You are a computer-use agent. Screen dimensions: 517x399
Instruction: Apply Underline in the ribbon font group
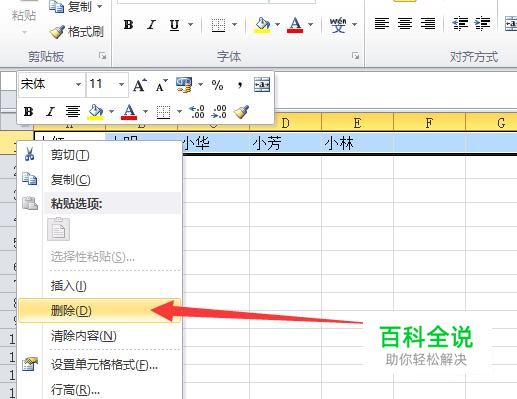tap(174, 25)
